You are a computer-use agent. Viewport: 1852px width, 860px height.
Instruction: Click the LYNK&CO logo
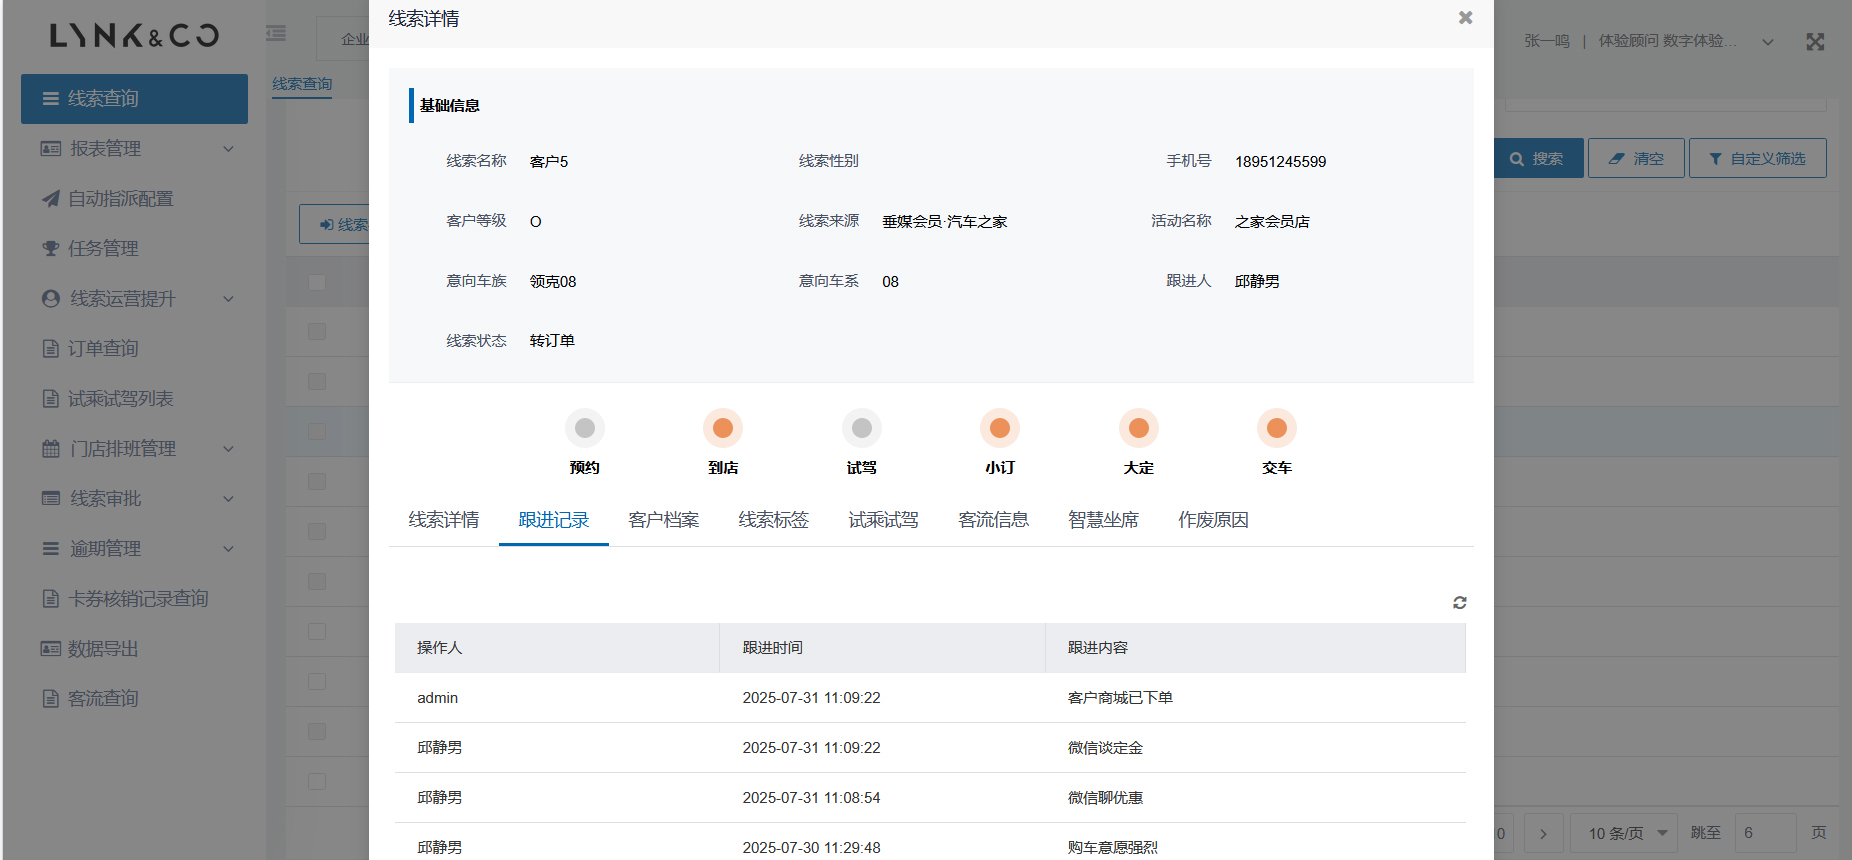135,36
